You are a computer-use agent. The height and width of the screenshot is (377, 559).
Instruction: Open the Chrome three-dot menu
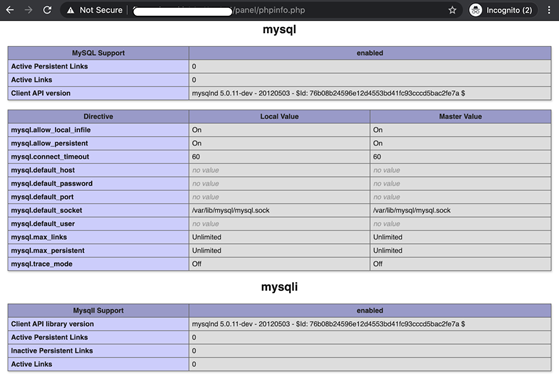pyautogui.click(x=549, y=10)
